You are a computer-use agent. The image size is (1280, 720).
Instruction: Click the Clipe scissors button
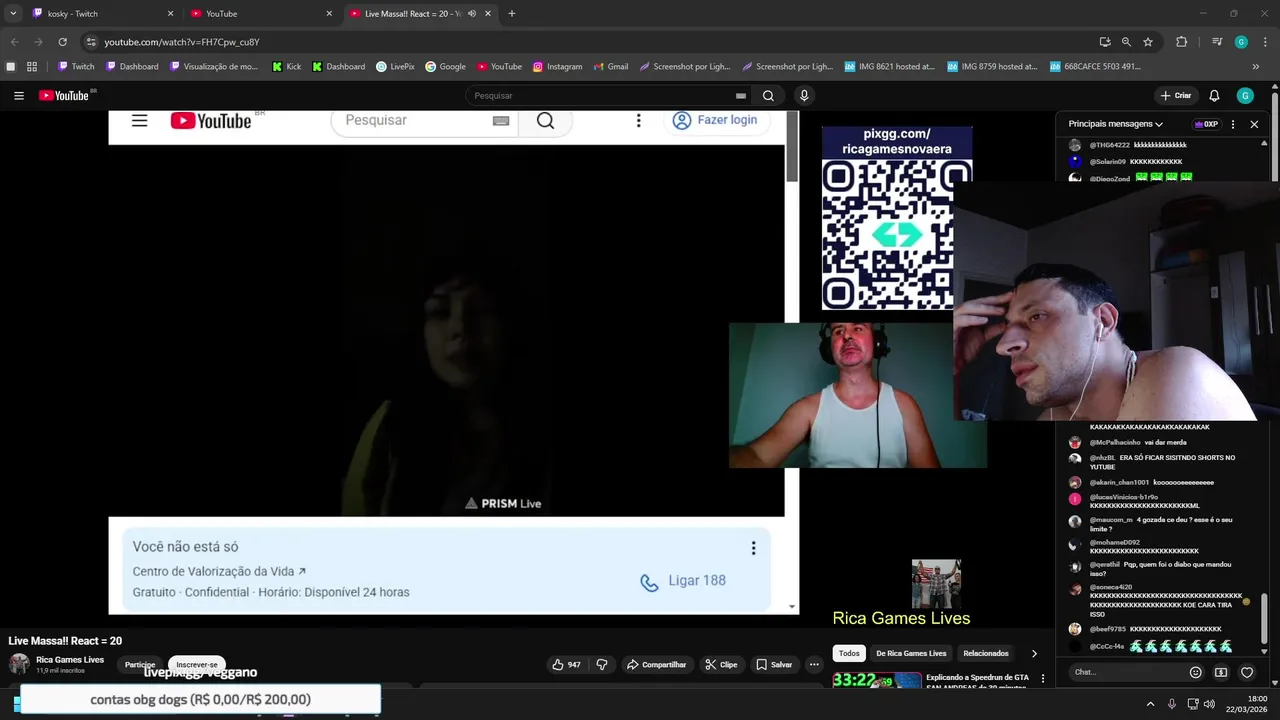coord(721,664)
